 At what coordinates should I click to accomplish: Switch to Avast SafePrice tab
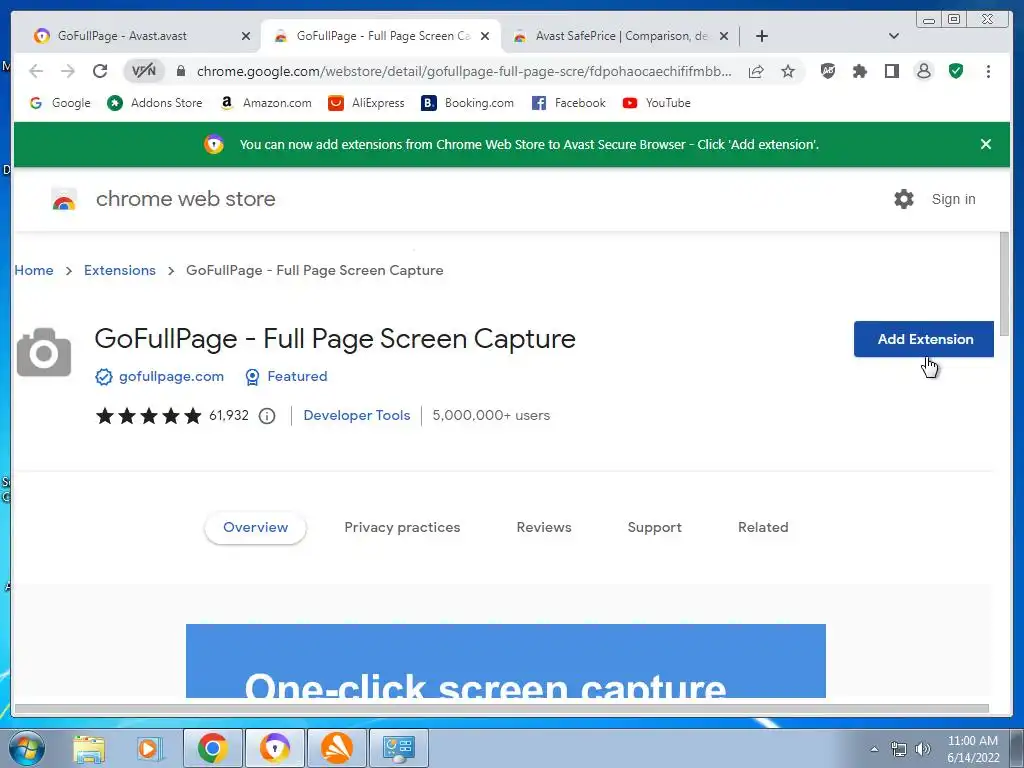(x=622, y=36)
